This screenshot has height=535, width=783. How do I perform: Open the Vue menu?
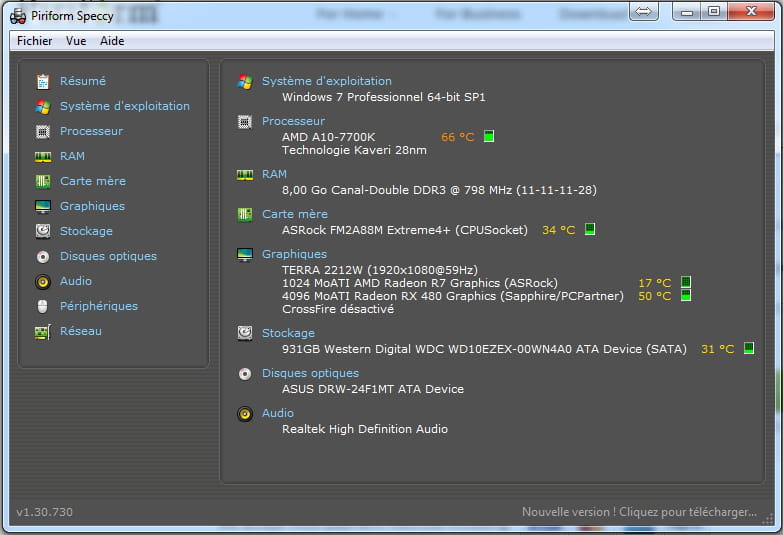coord(76,41)
